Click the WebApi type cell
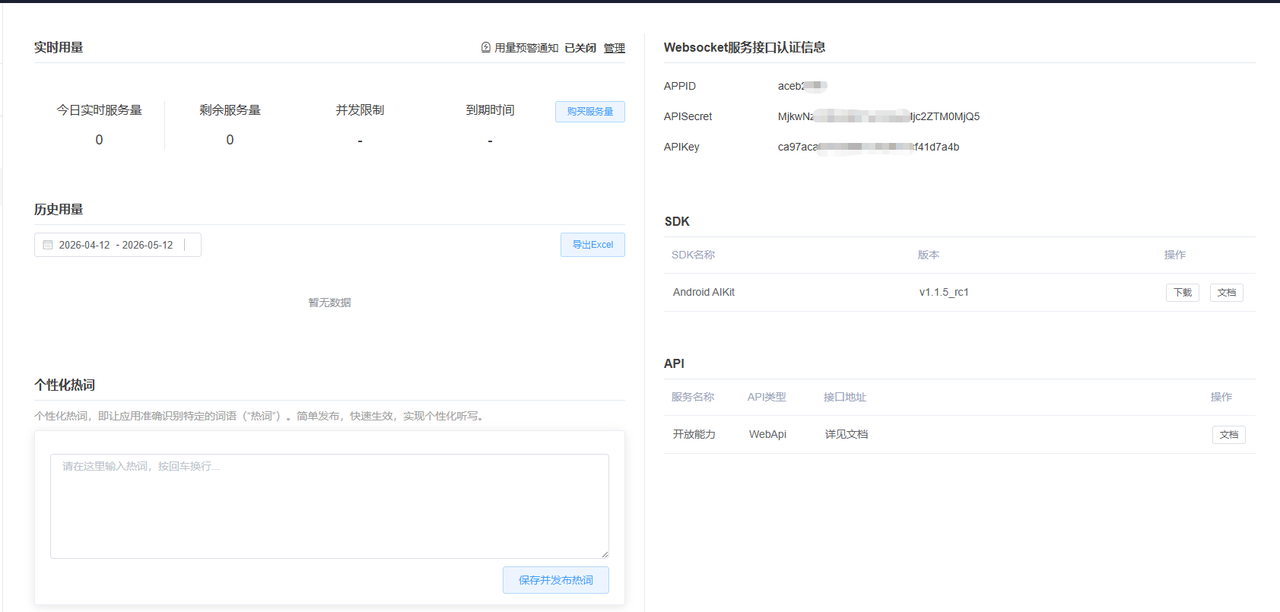This screenshot has width=1280, height=612. tap(768, 435)
